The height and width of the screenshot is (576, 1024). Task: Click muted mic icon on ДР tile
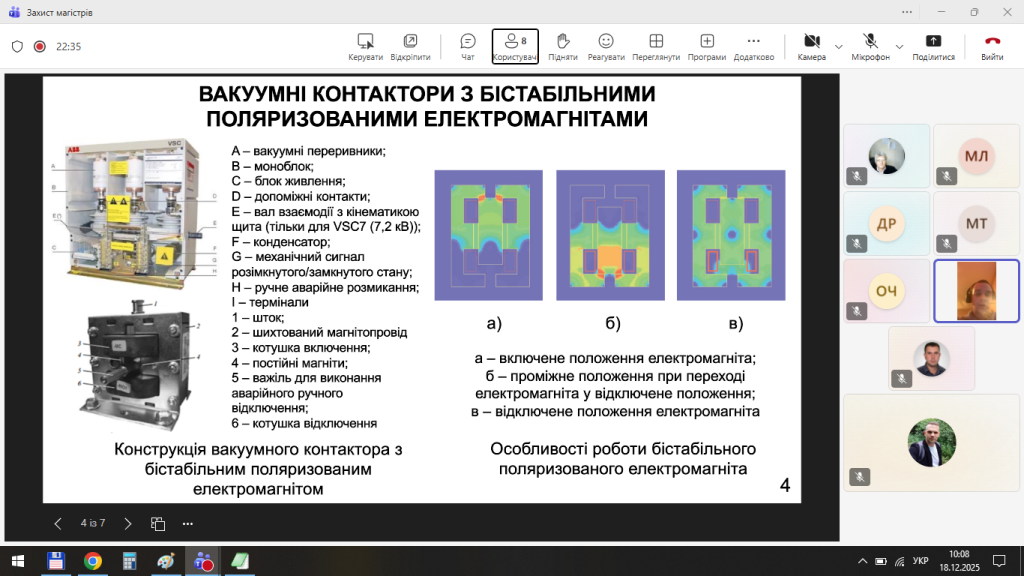coord(857,244)
